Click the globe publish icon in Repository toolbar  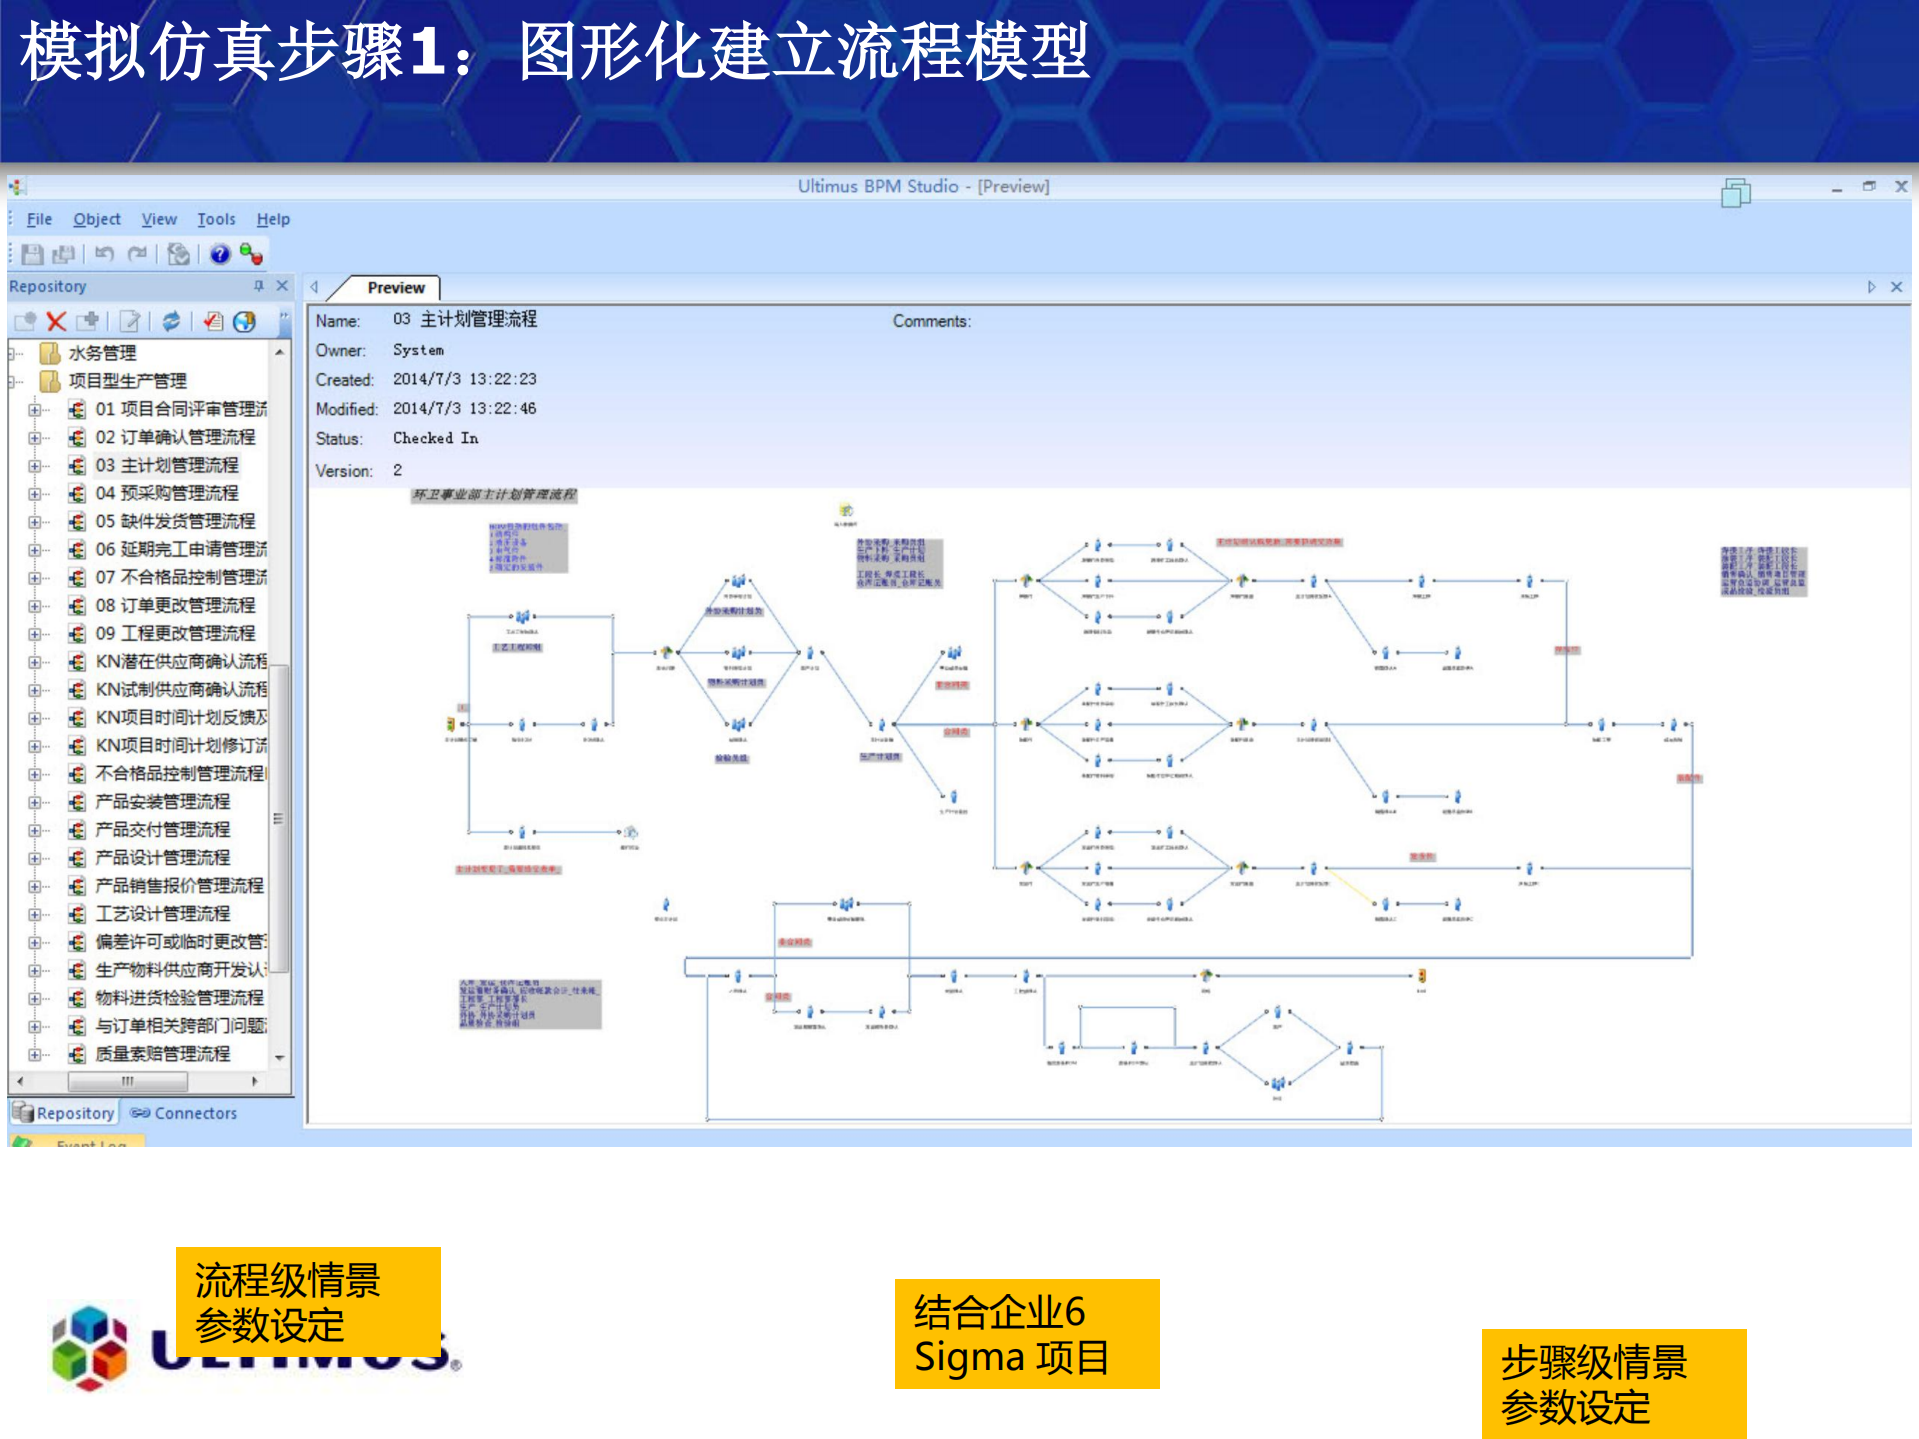[243, 322]
